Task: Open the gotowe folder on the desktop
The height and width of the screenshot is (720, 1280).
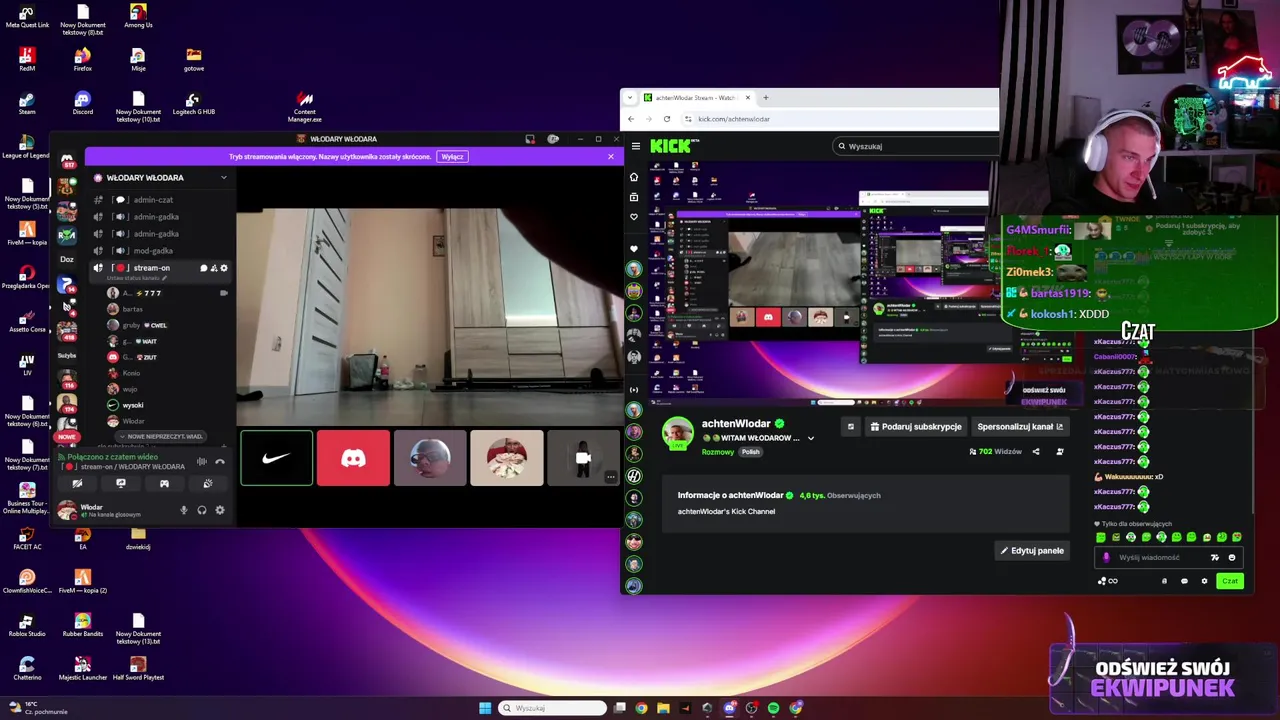Action: click(193, 59)
